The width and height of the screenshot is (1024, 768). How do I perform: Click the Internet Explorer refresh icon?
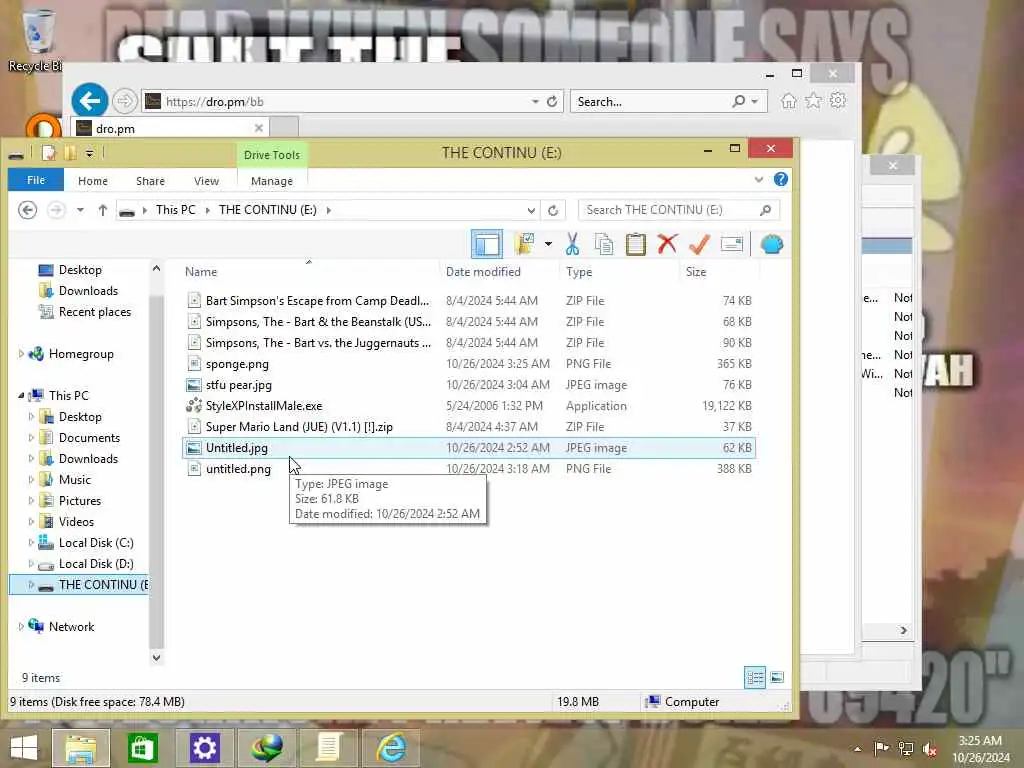coord(552,101)
